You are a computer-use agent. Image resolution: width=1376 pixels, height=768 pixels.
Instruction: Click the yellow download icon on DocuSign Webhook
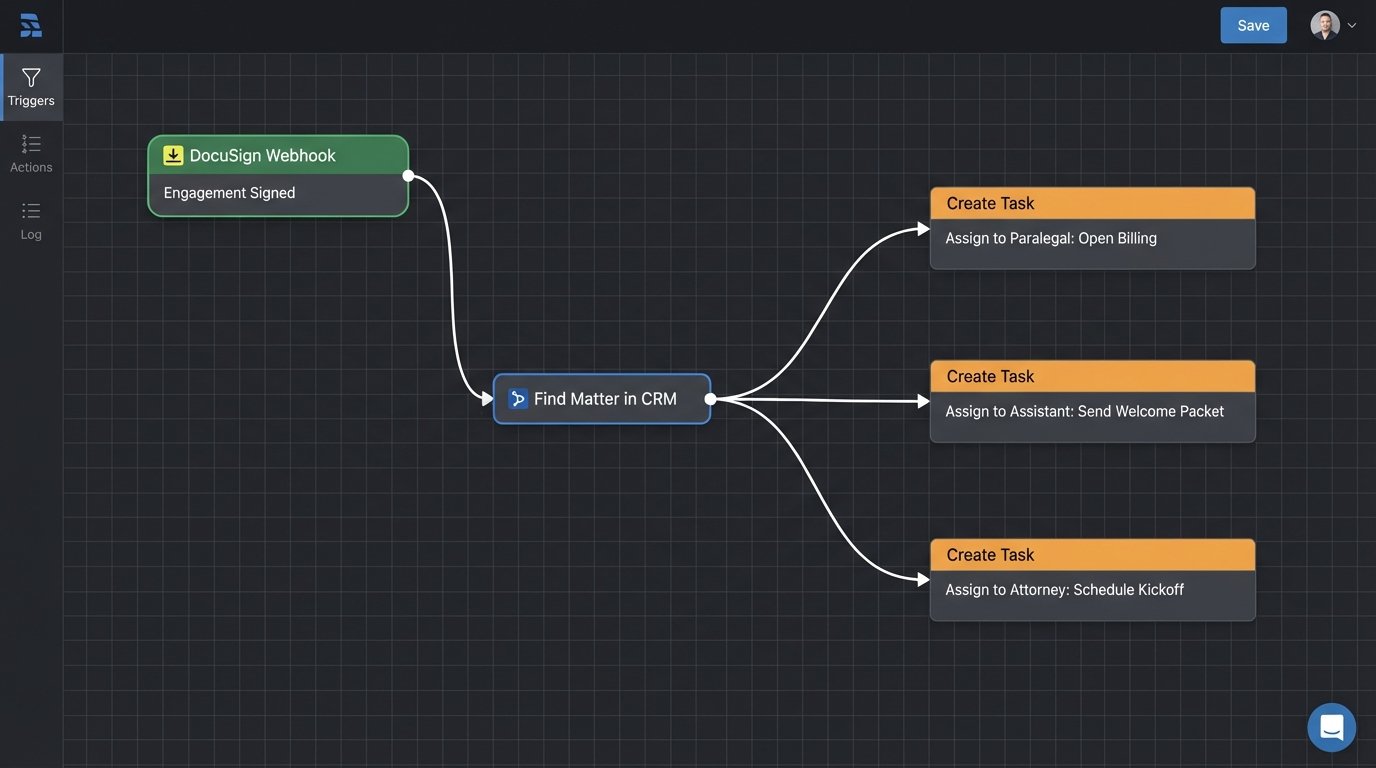click(x=172, y=154)
